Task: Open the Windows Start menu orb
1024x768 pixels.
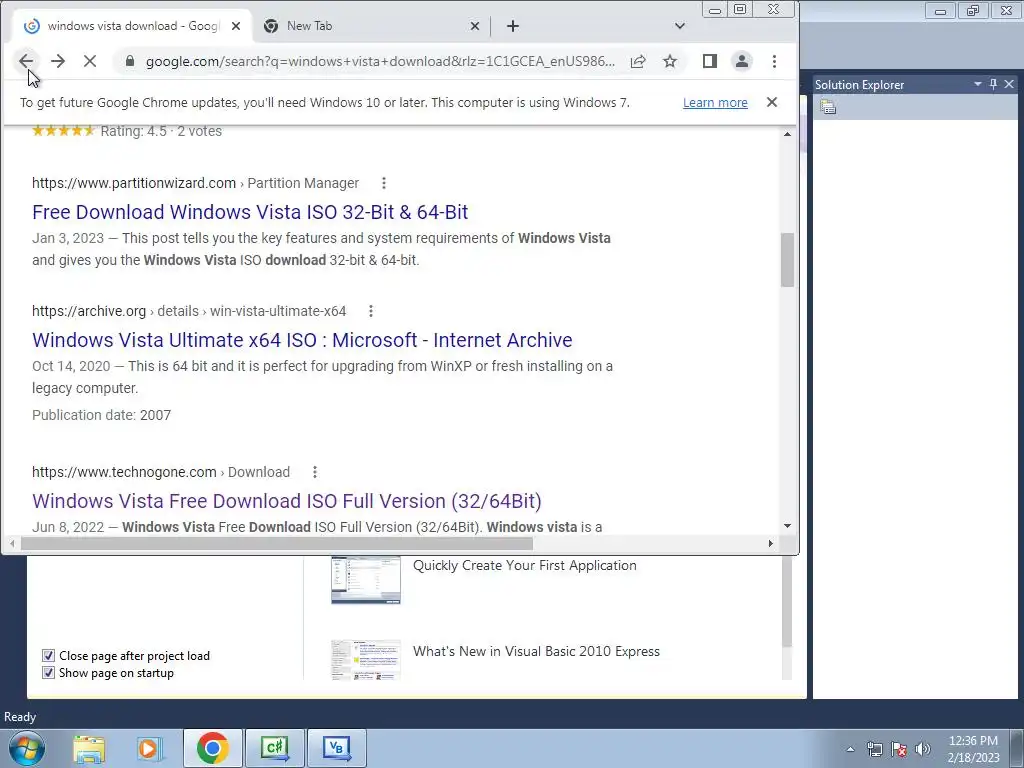Action: coord(26,748)
